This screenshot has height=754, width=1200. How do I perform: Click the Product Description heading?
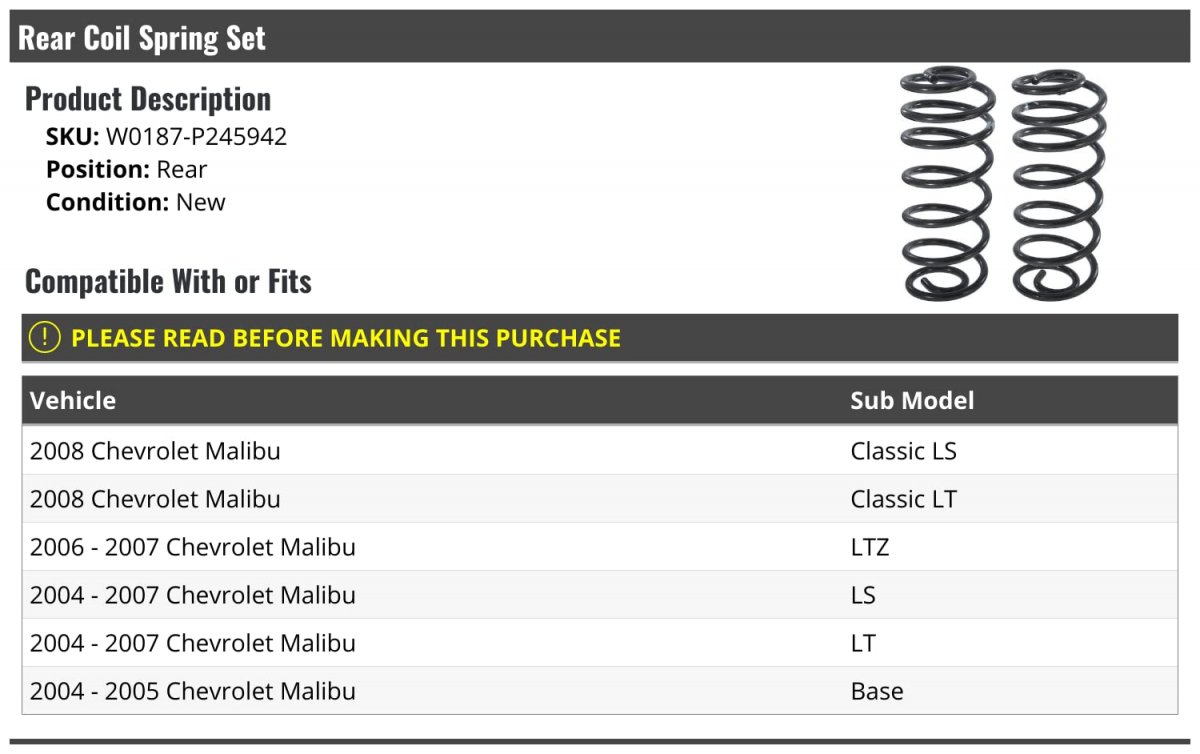pyautogui.click(x=148, y=98)
